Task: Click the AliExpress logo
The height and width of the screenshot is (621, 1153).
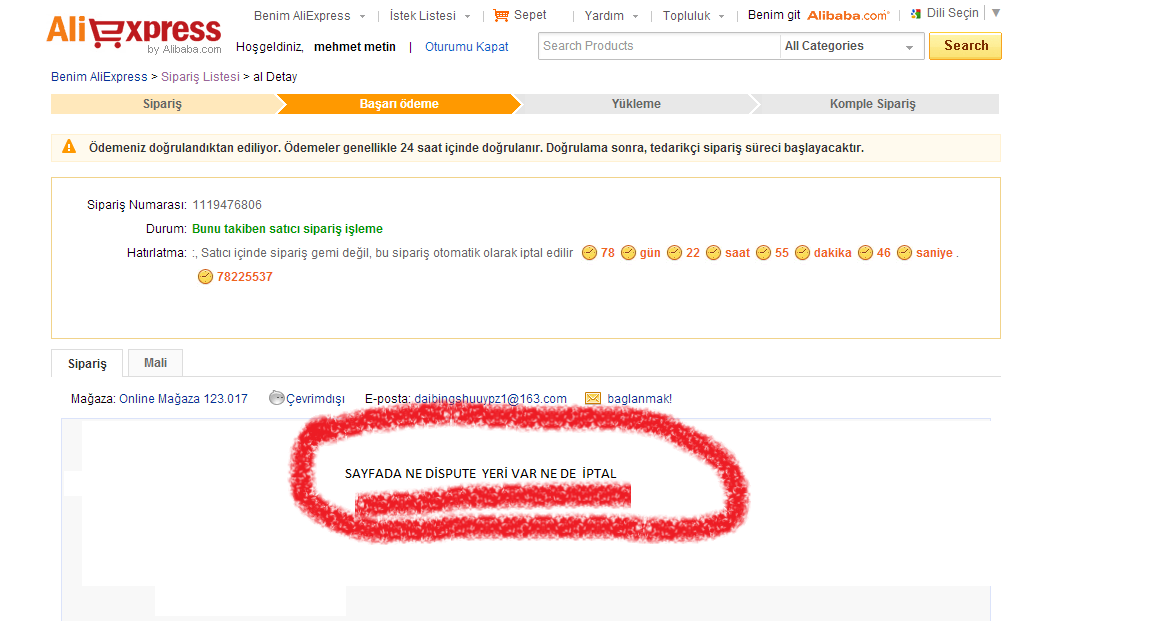Action: click(134, 34)
